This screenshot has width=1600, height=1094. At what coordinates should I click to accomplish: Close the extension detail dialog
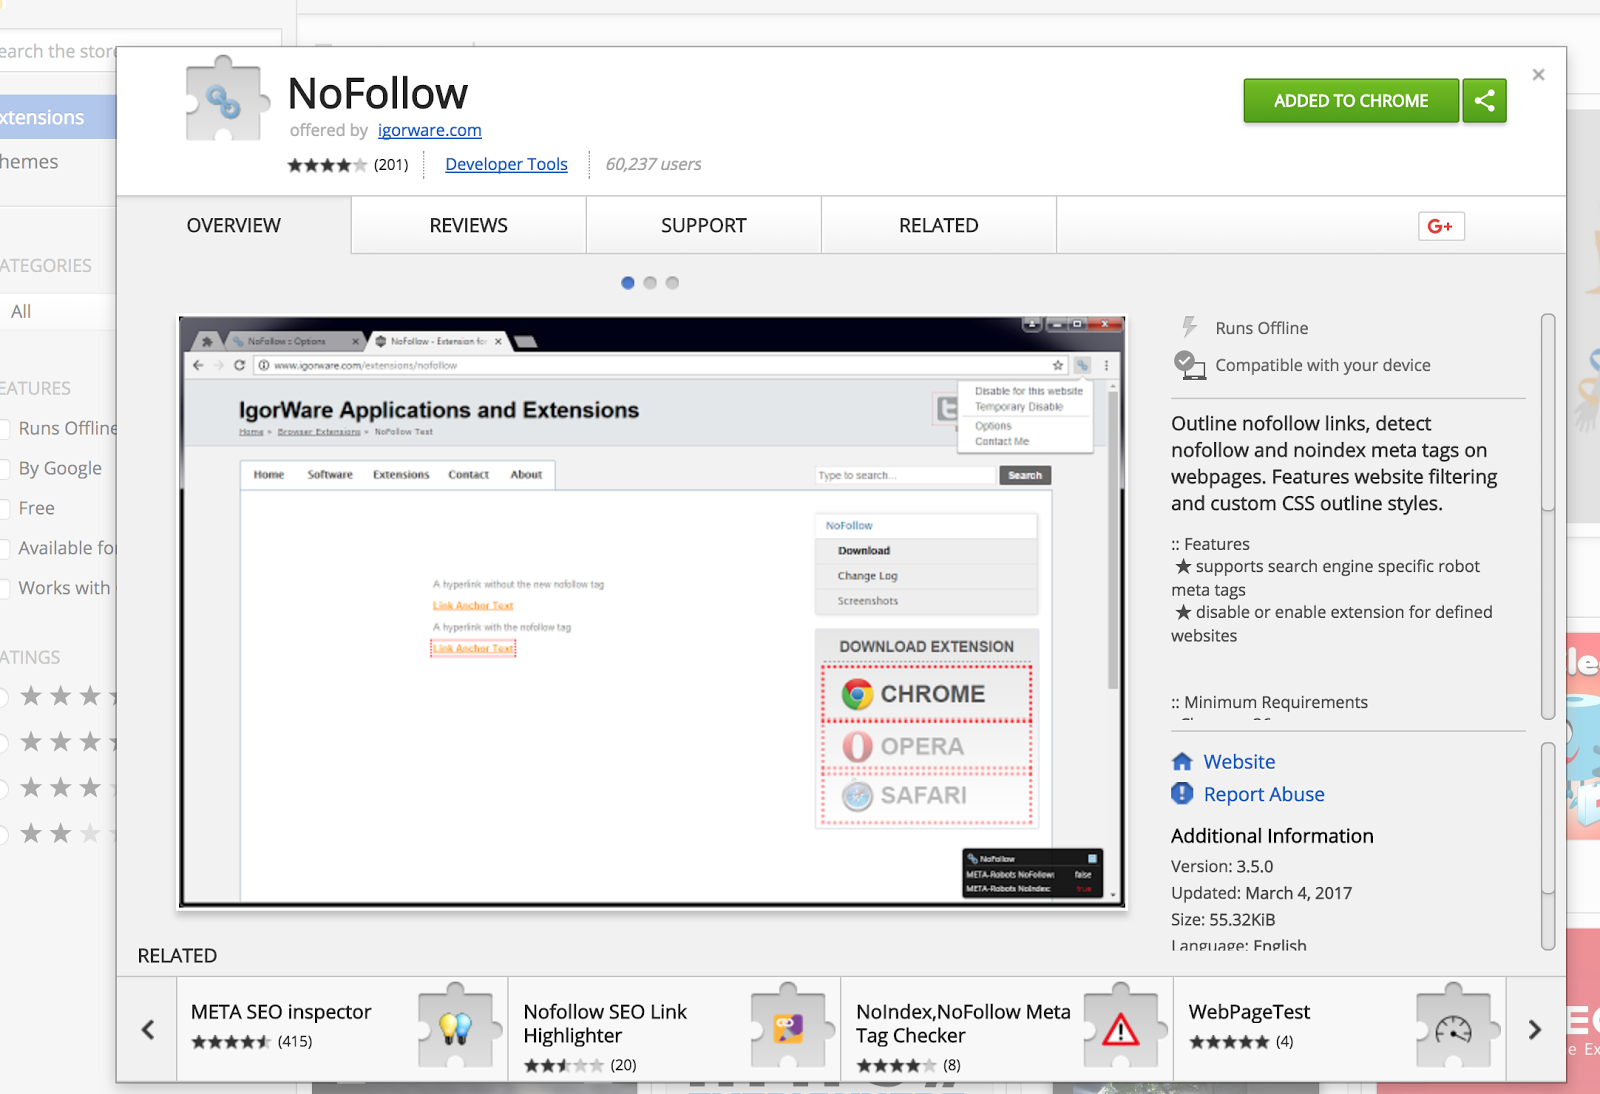[x=1538, y=75]
